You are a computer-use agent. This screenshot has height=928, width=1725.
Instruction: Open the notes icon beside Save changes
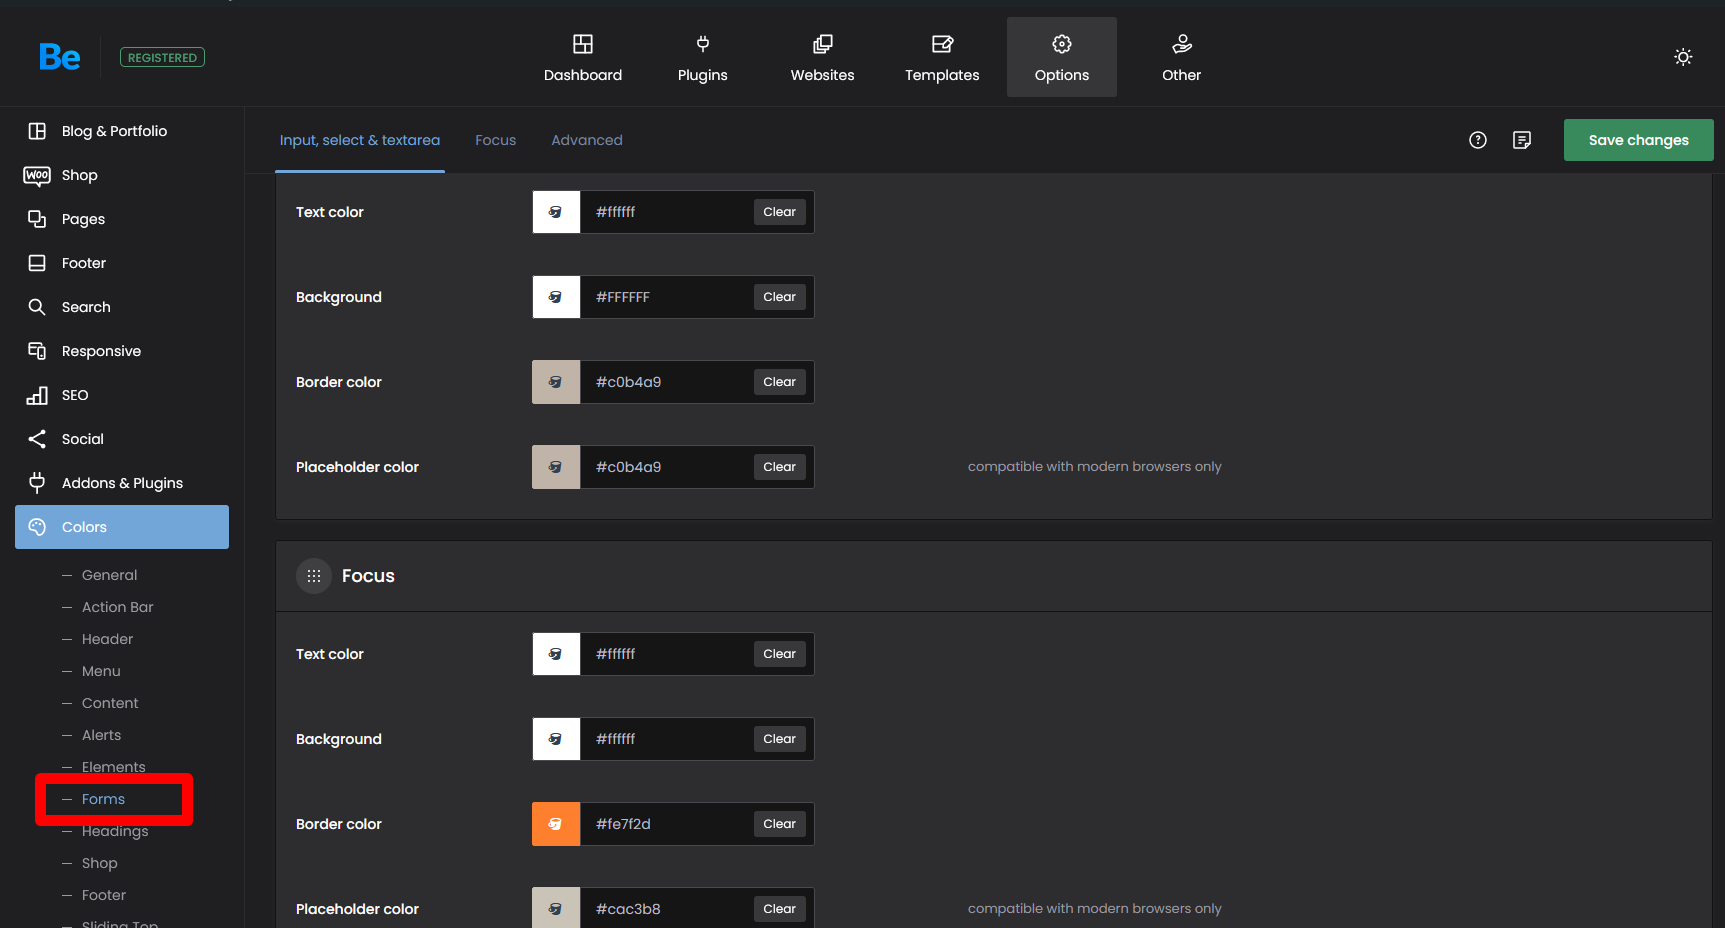(x=1522, y=140)
